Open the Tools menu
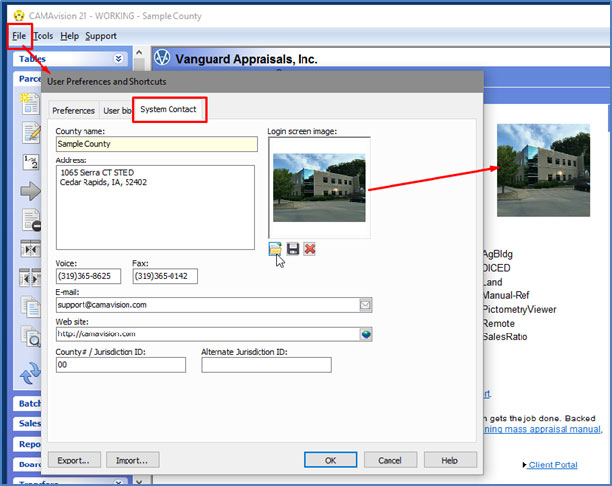The image size is (612, 486). coord(43,36)
